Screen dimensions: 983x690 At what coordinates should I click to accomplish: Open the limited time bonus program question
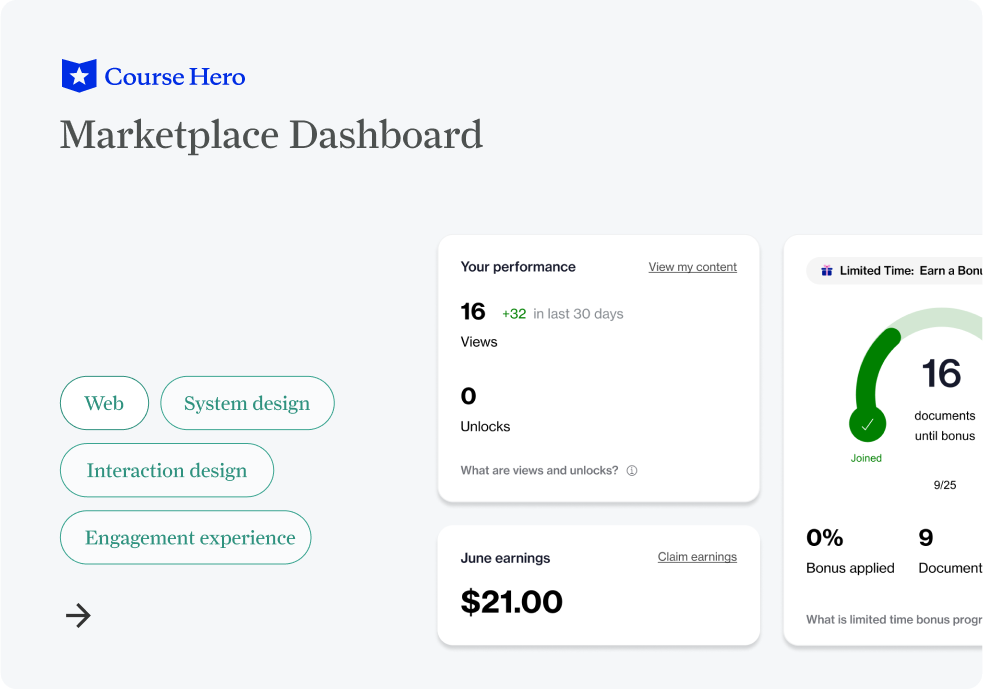[894, 620]
